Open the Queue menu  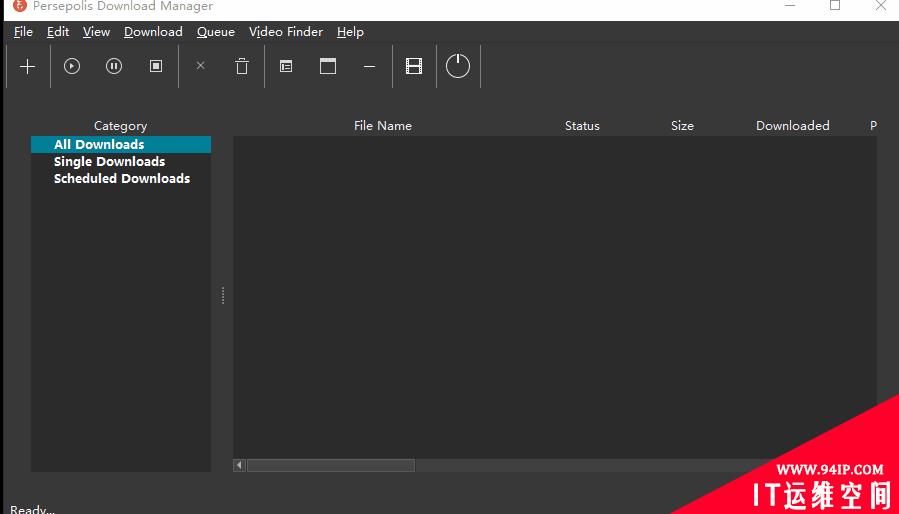216,32
